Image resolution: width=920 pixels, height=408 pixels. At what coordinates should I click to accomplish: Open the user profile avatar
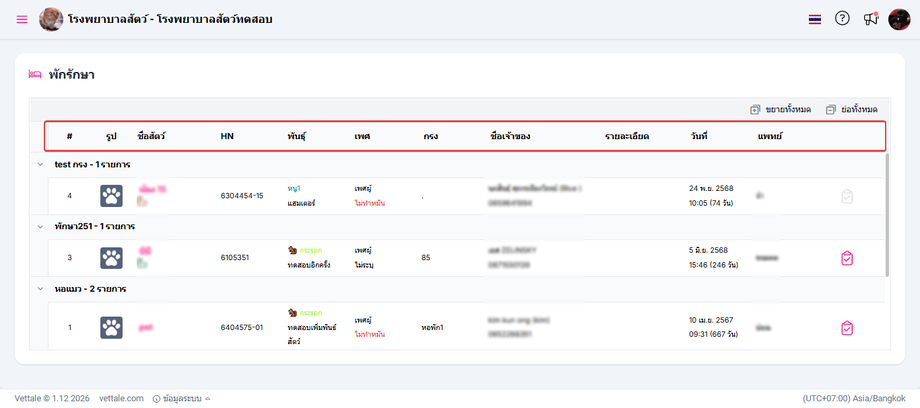pos(899,19)
